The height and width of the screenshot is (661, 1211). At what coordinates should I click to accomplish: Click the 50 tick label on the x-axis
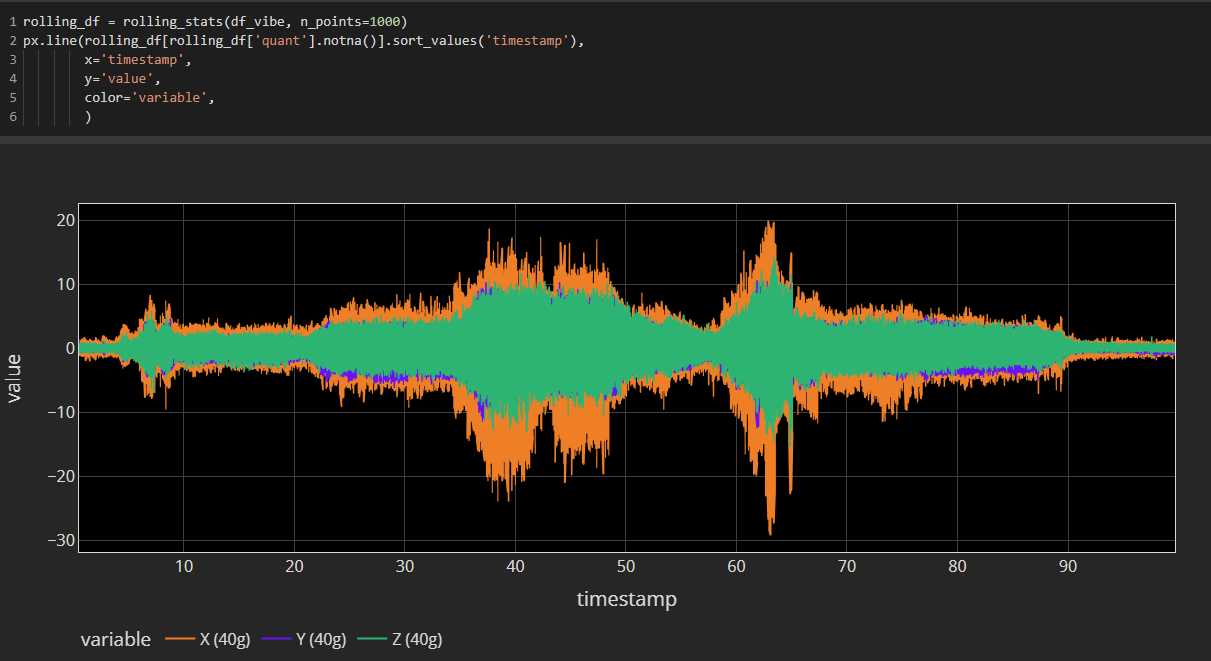click(625, 566)
